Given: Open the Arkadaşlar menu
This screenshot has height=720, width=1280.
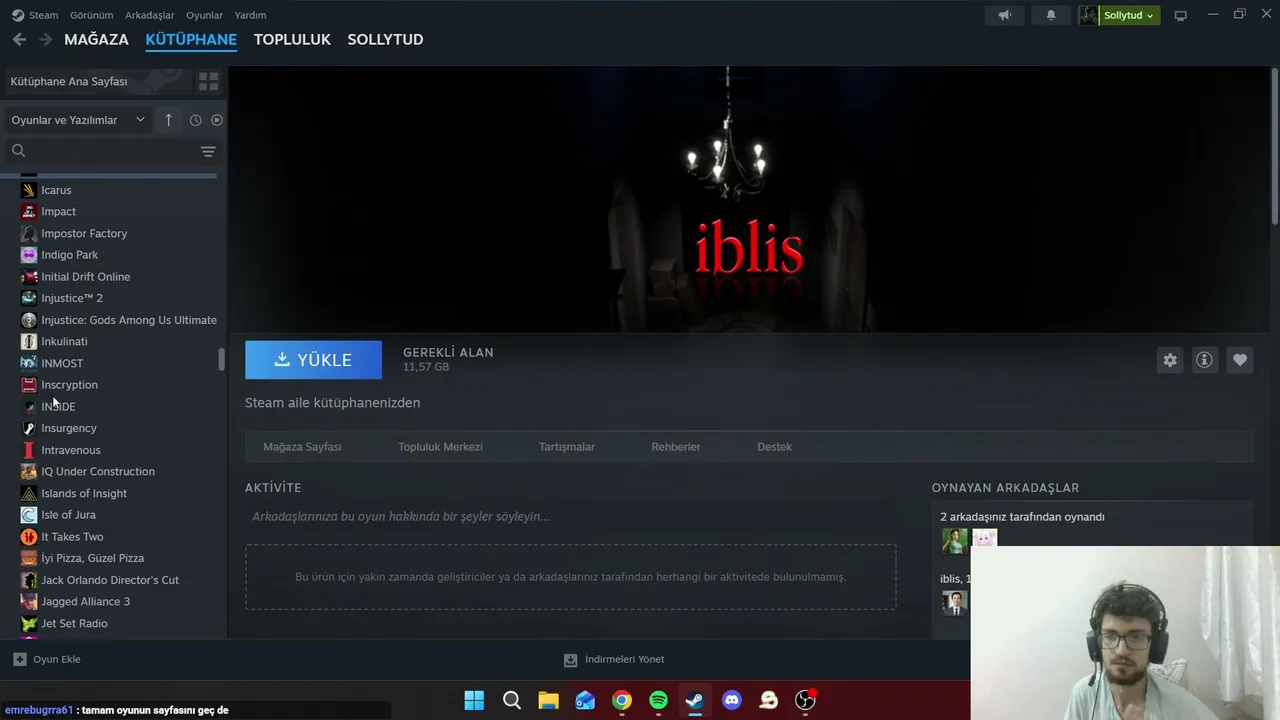Looking at the screenshot, I should coord(150,15).
